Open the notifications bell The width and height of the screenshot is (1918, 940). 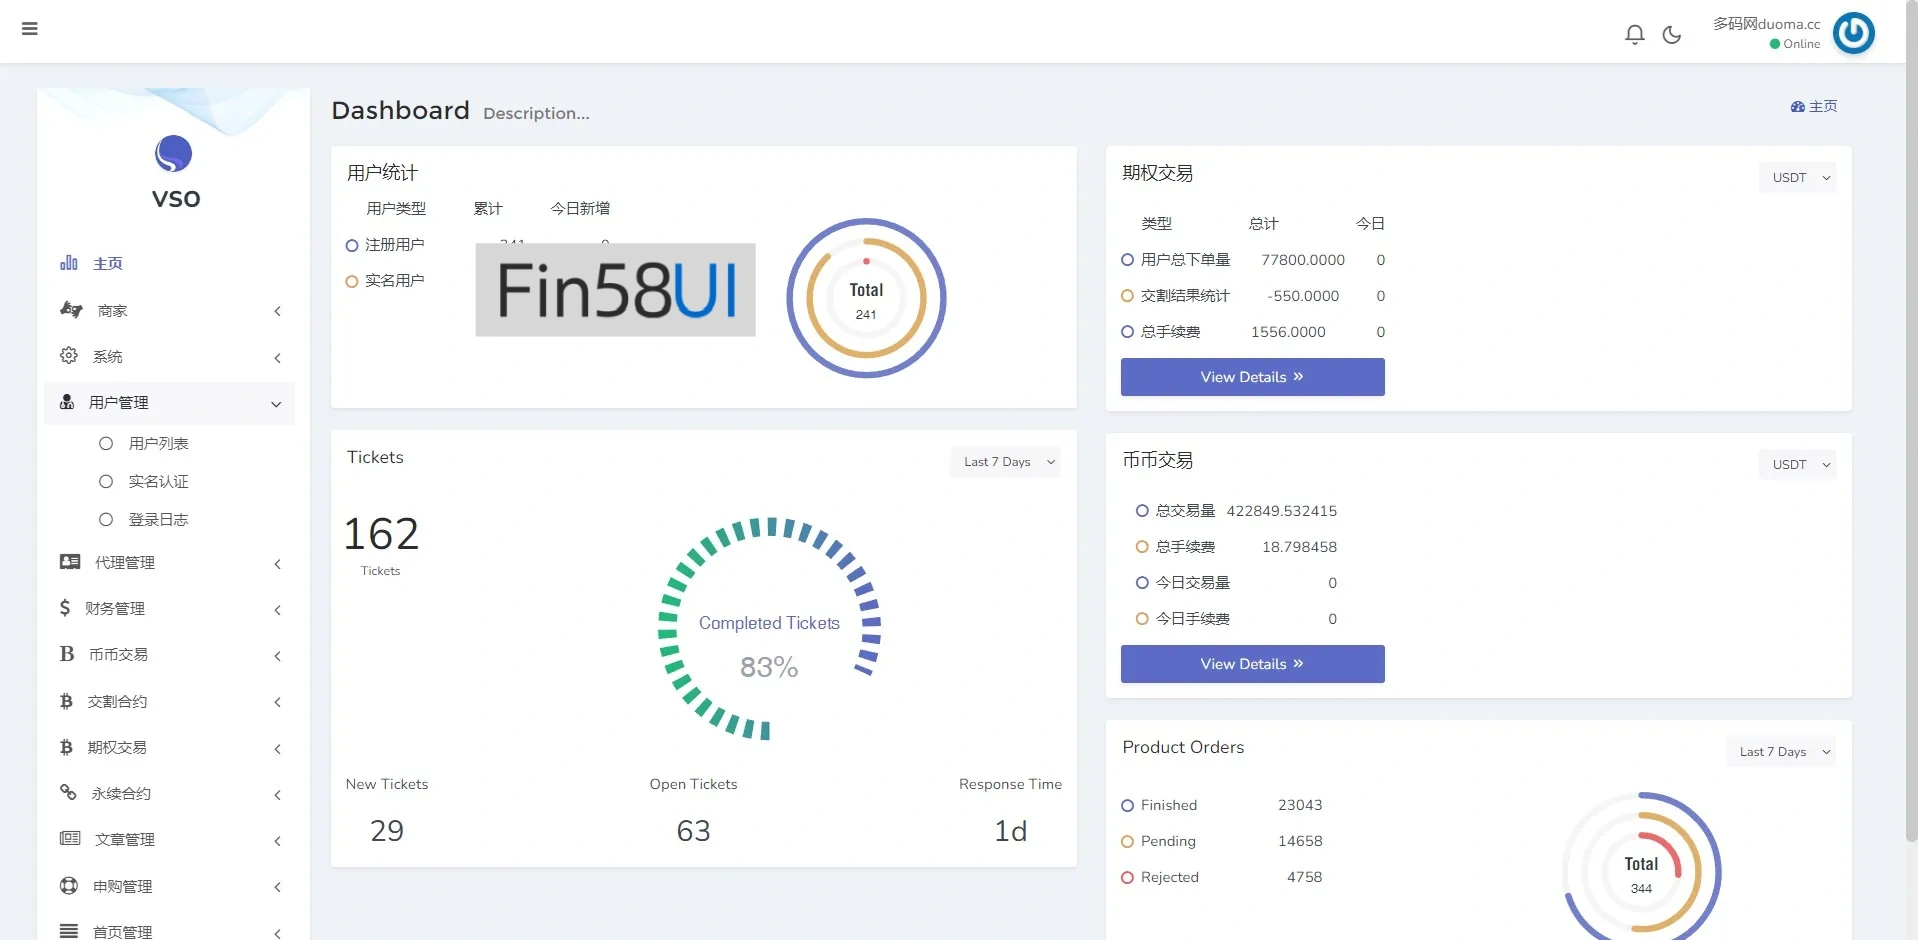pos(1634,35)
